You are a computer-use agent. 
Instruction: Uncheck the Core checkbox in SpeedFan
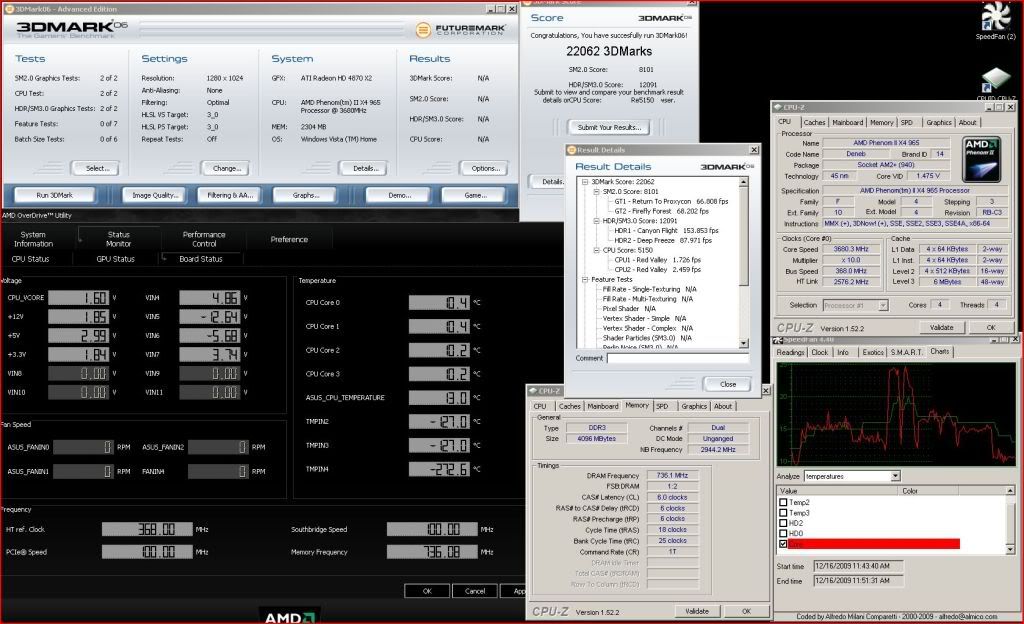coord(782,544)
